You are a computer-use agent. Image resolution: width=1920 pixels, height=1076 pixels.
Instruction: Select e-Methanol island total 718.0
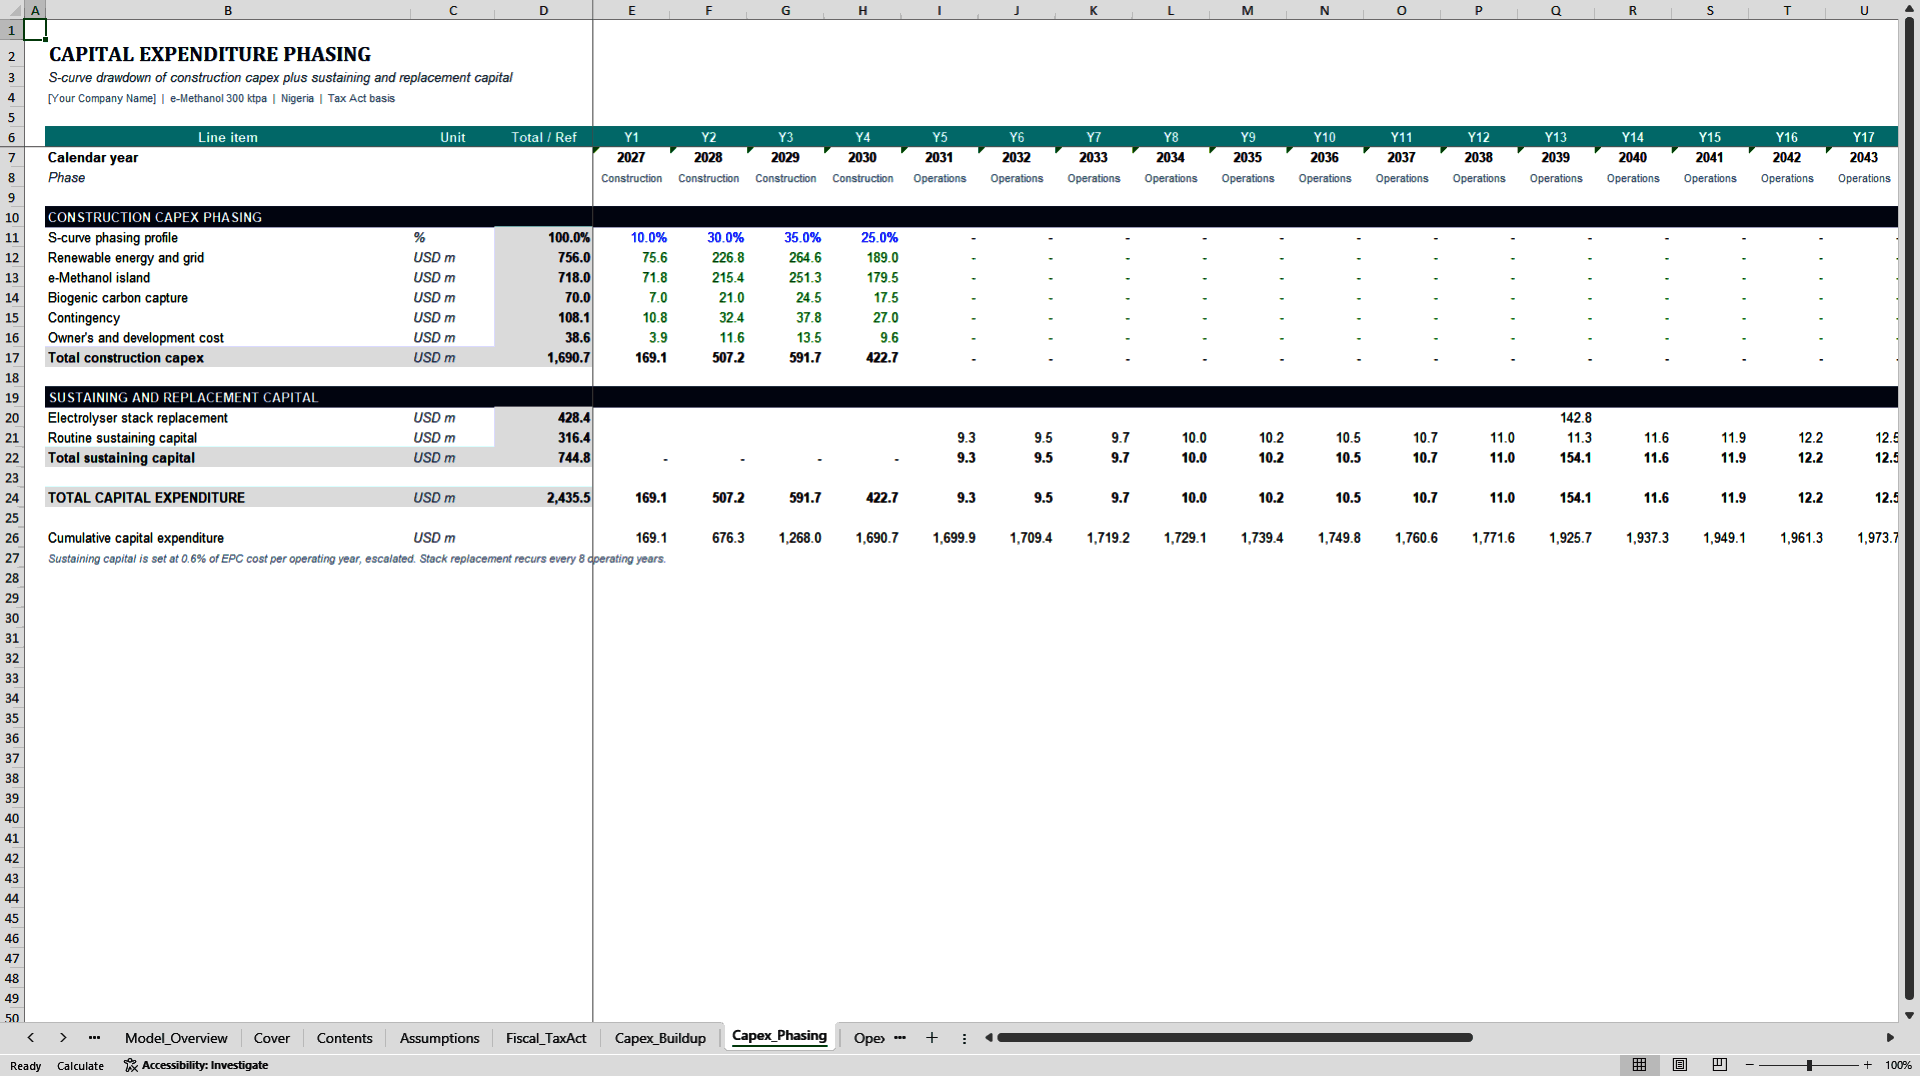coord(543,278)
